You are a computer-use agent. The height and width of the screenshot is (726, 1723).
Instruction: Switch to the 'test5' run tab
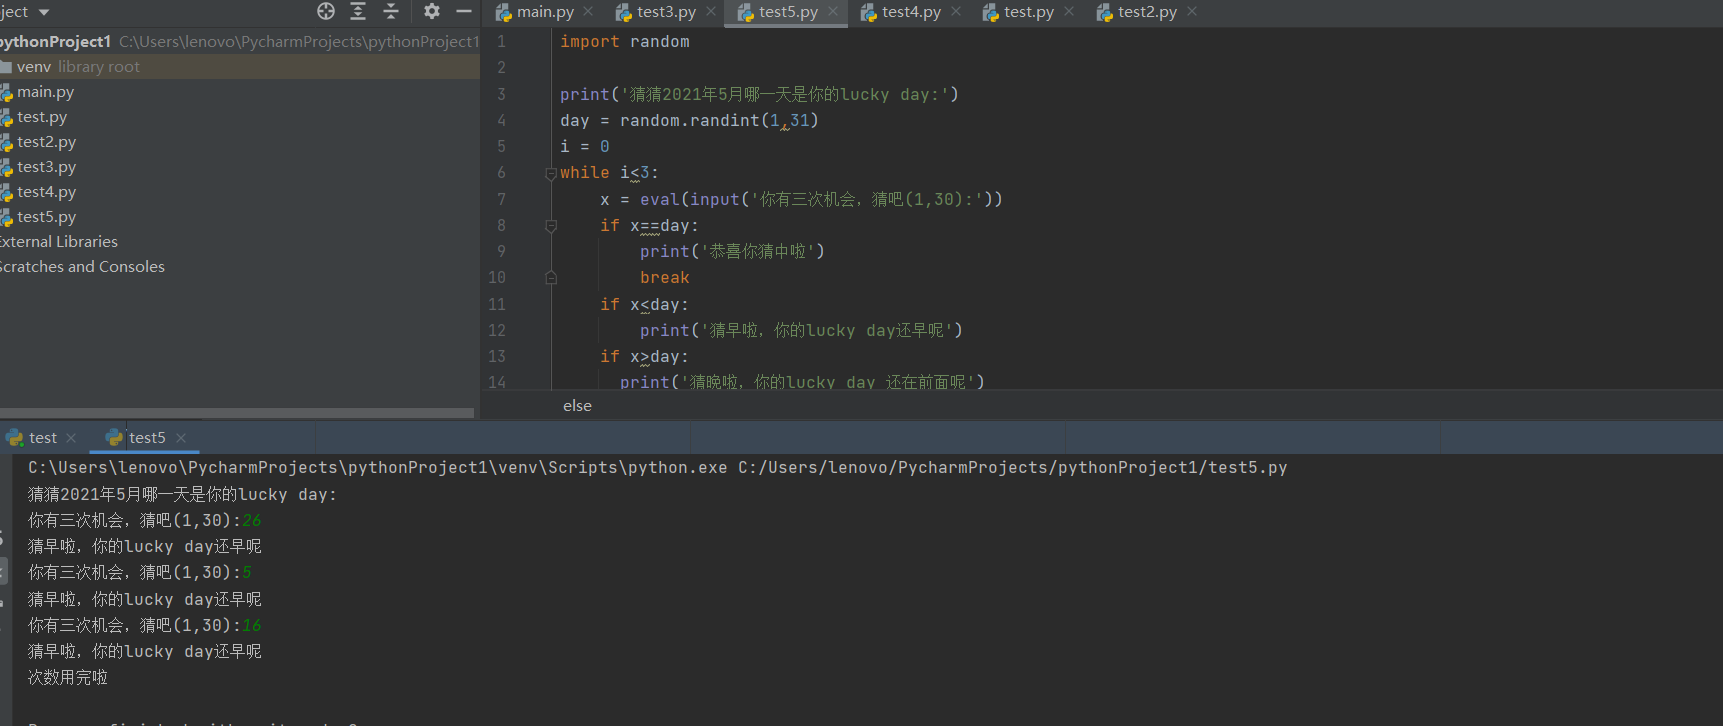pyautogui.click(x=147, y=437)
